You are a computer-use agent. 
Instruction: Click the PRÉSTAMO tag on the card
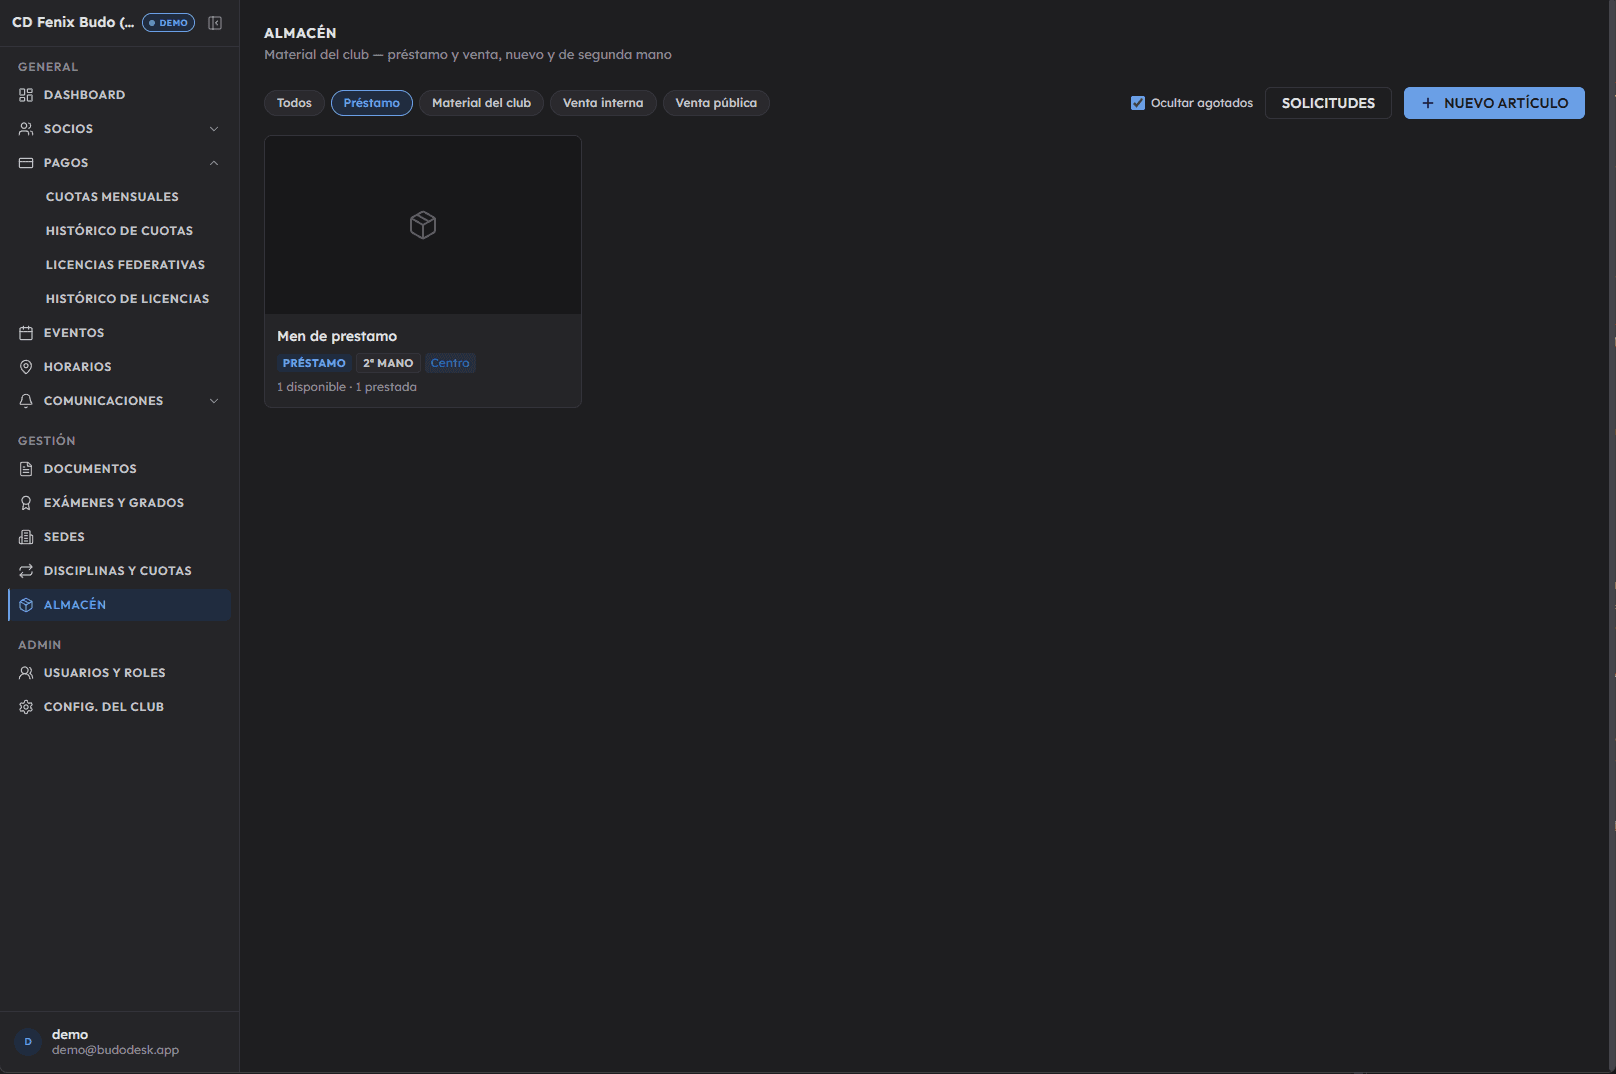click(314, 363)
